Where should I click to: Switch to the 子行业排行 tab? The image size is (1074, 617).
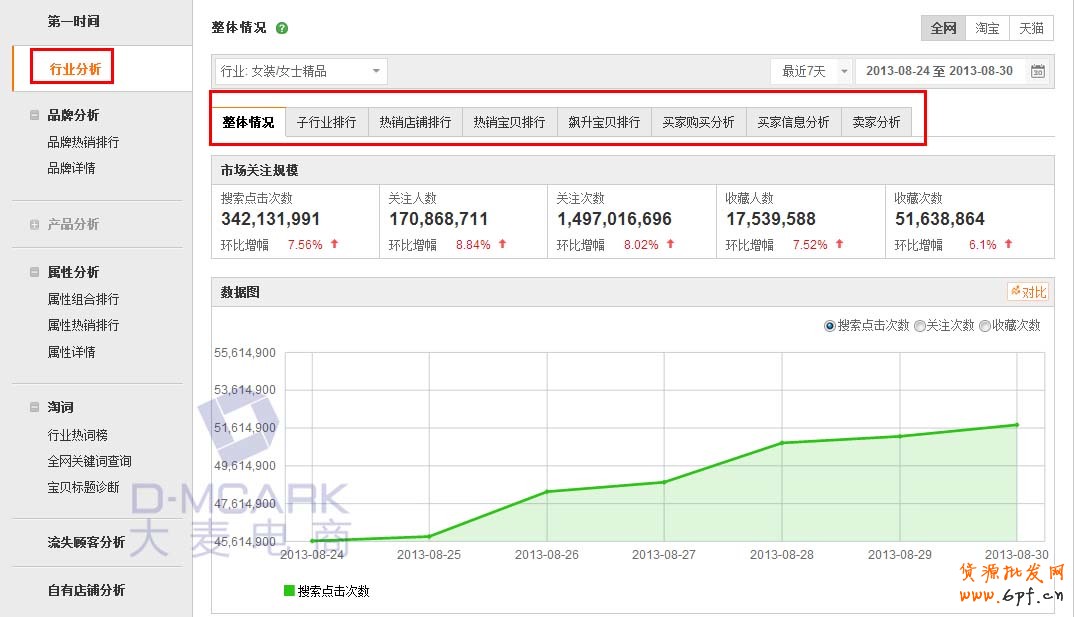pyautogui.click(x=326, y=122)
